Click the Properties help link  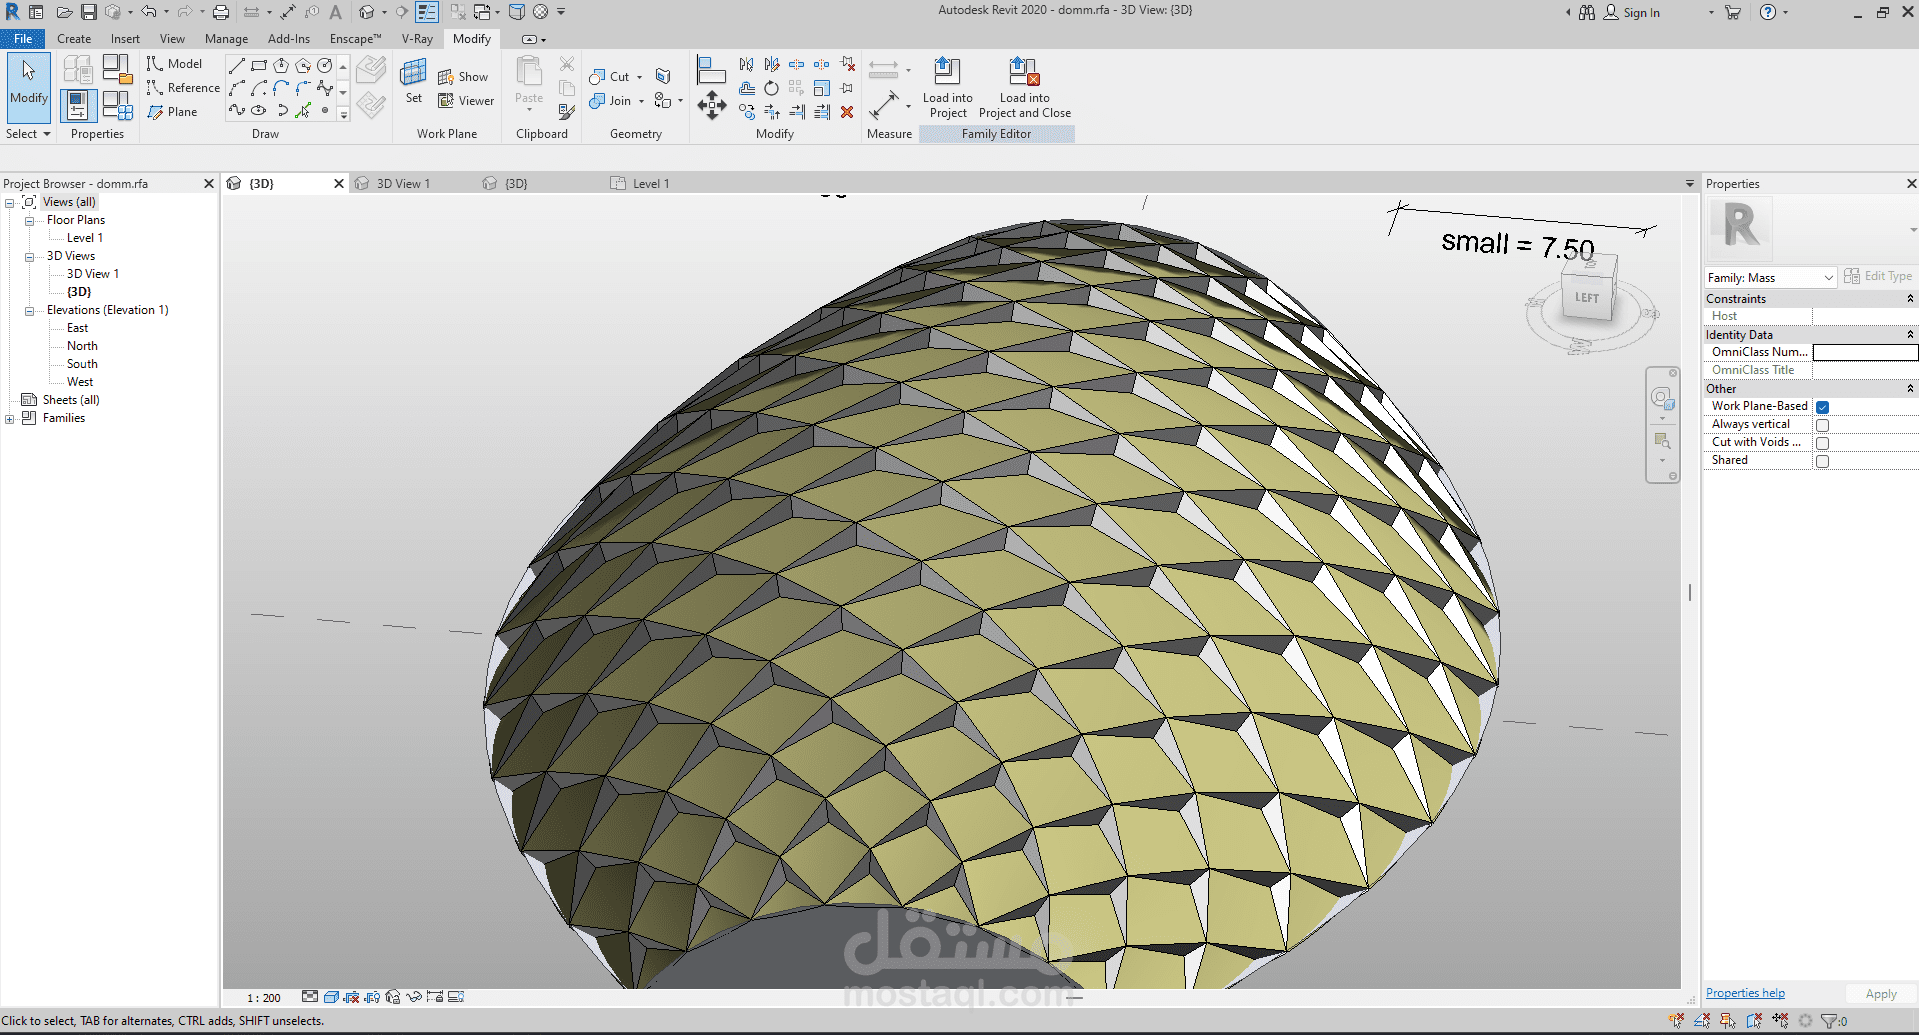[x=1745, y=993]
